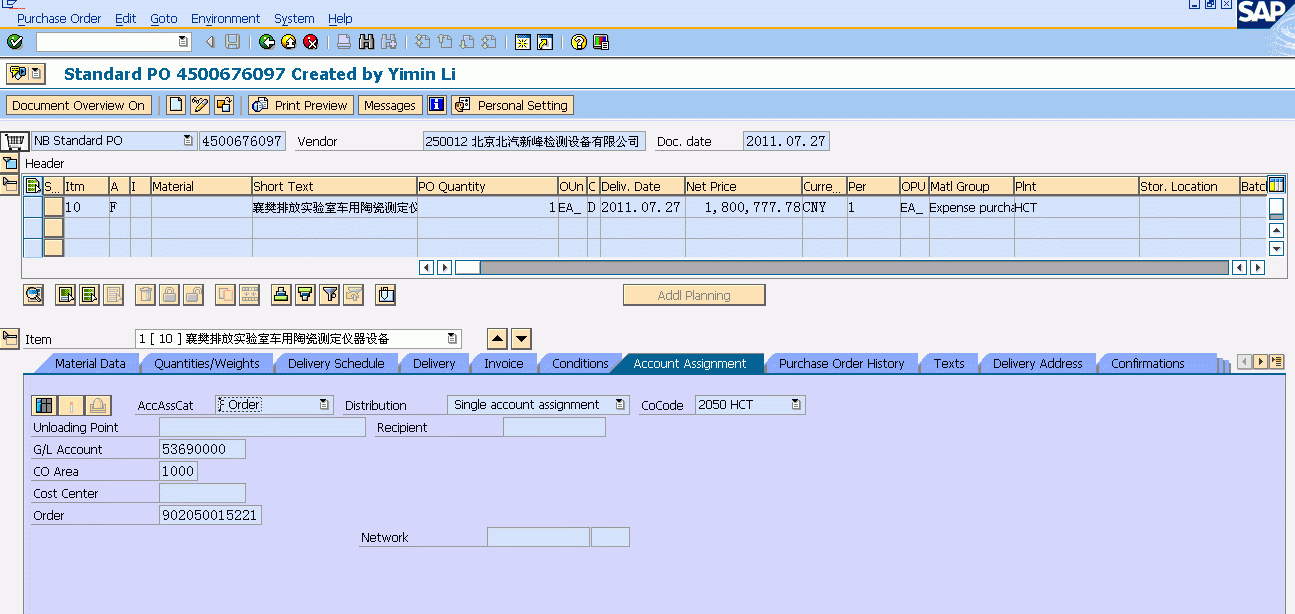
Task: Collapse the item overview section
Action: tap(10, 183)
